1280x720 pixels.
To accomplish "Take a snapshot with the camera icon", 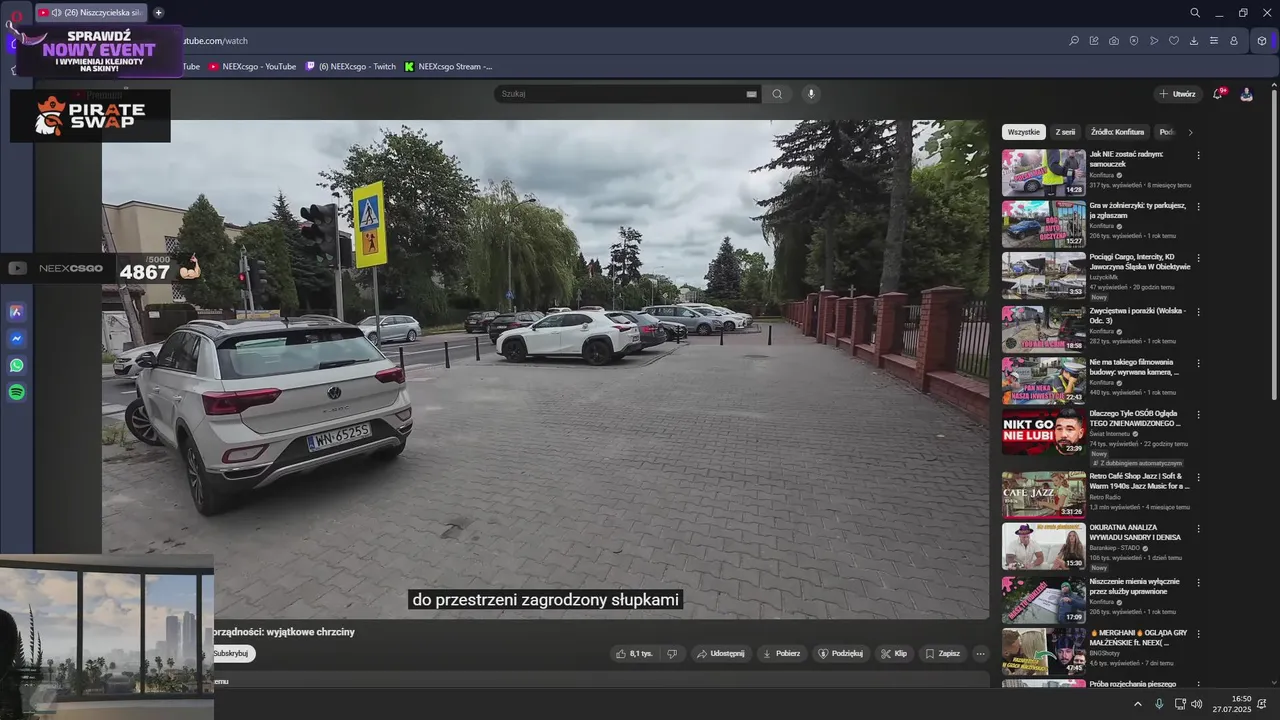I will pyautogui.click(x=1114, y=41).
